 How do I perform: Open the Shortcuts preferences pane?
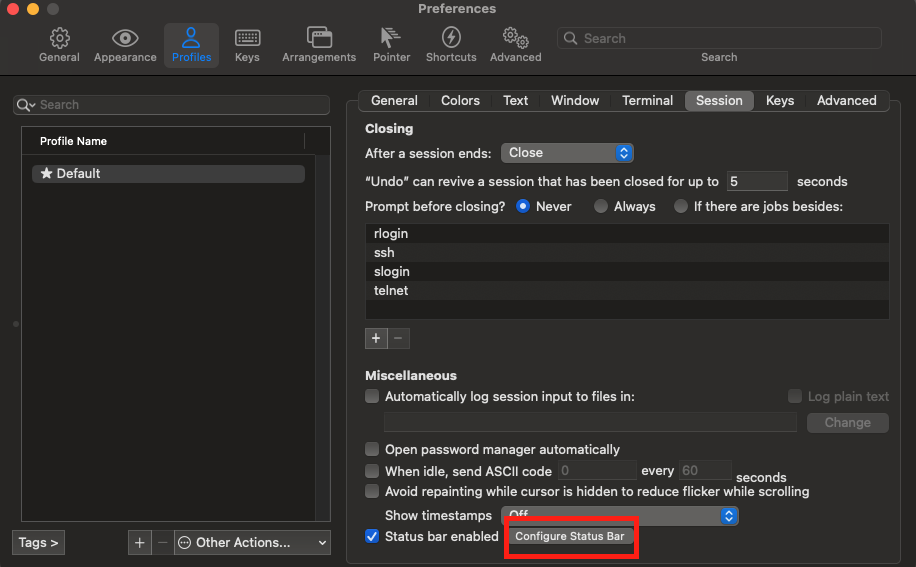(451, 45)
